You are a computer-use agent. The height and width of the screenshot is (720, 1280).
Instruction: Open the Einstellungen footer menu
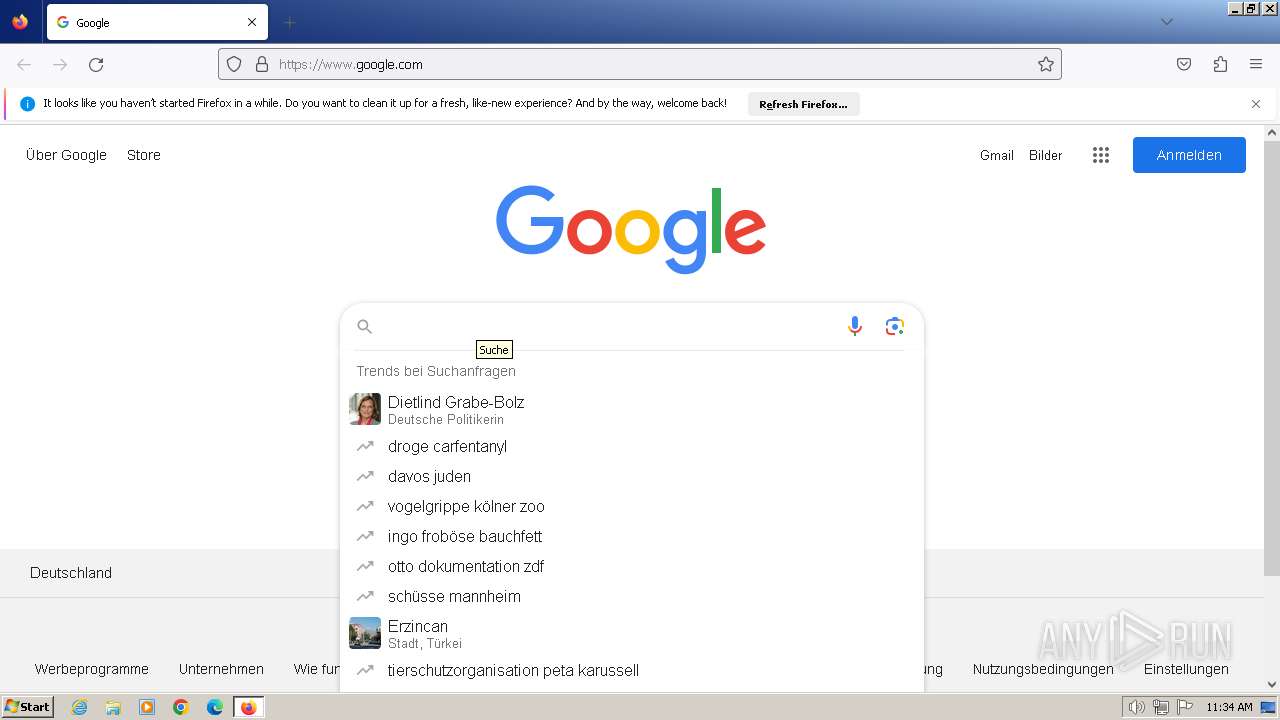click(1186, 669)
